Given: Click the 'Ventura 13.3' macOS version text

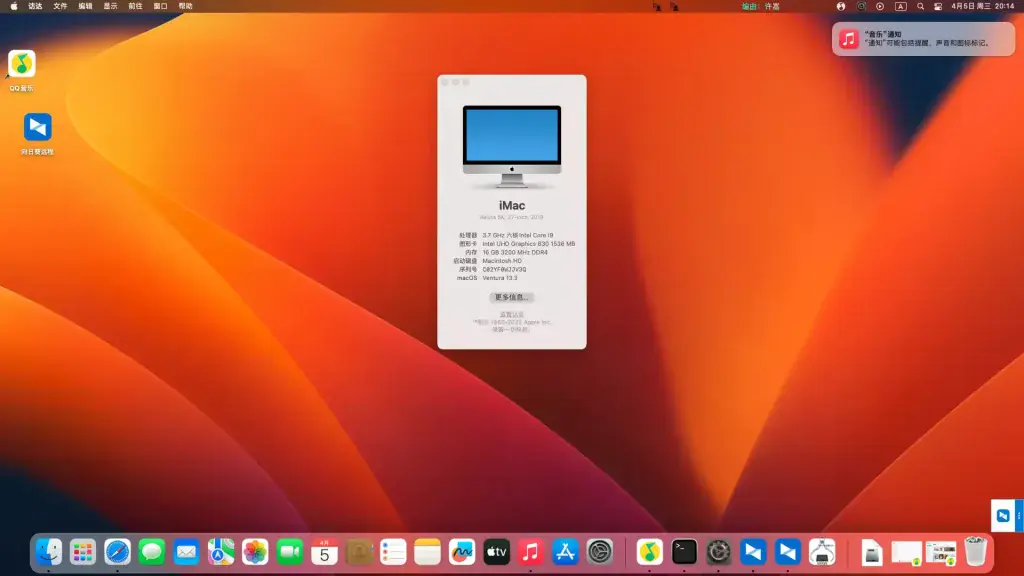Looking at the screenshot, I should point(500,278).
